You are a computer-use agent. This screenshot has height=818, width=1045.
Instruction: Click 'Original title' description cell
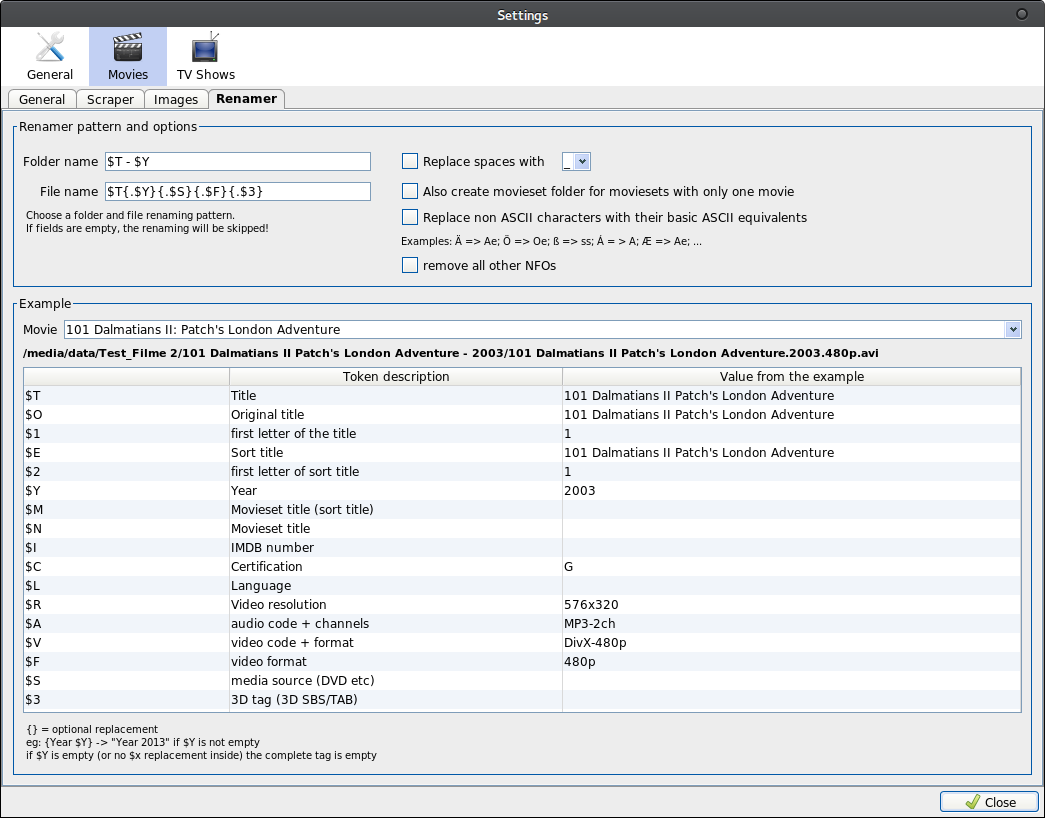click(396, 415)
